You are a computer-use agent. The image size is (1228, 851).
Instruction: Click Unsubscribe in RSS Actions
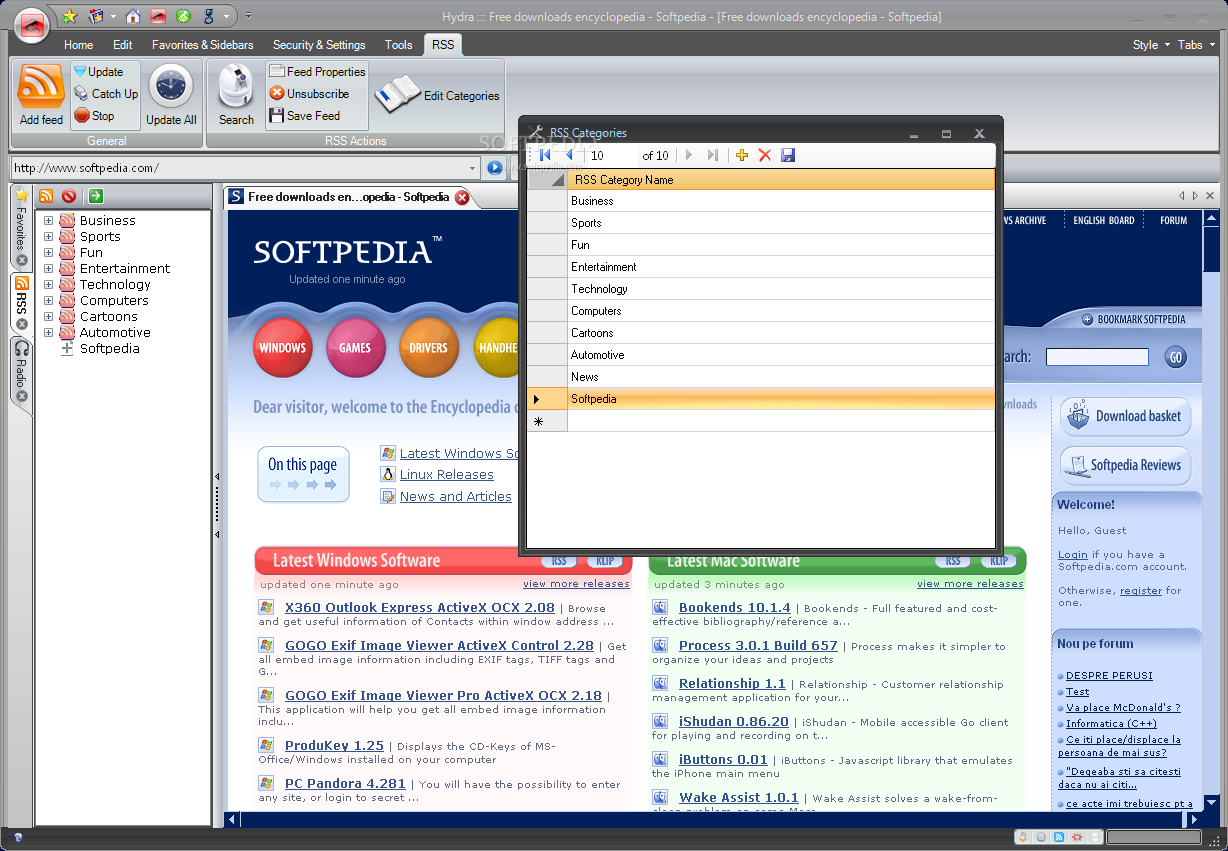point(309,94)
